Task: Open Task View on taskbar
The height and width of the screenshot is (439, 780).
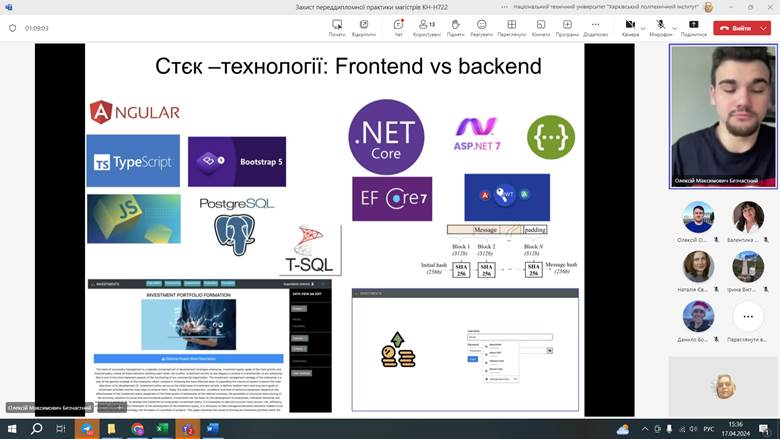Action: (61, 429)
